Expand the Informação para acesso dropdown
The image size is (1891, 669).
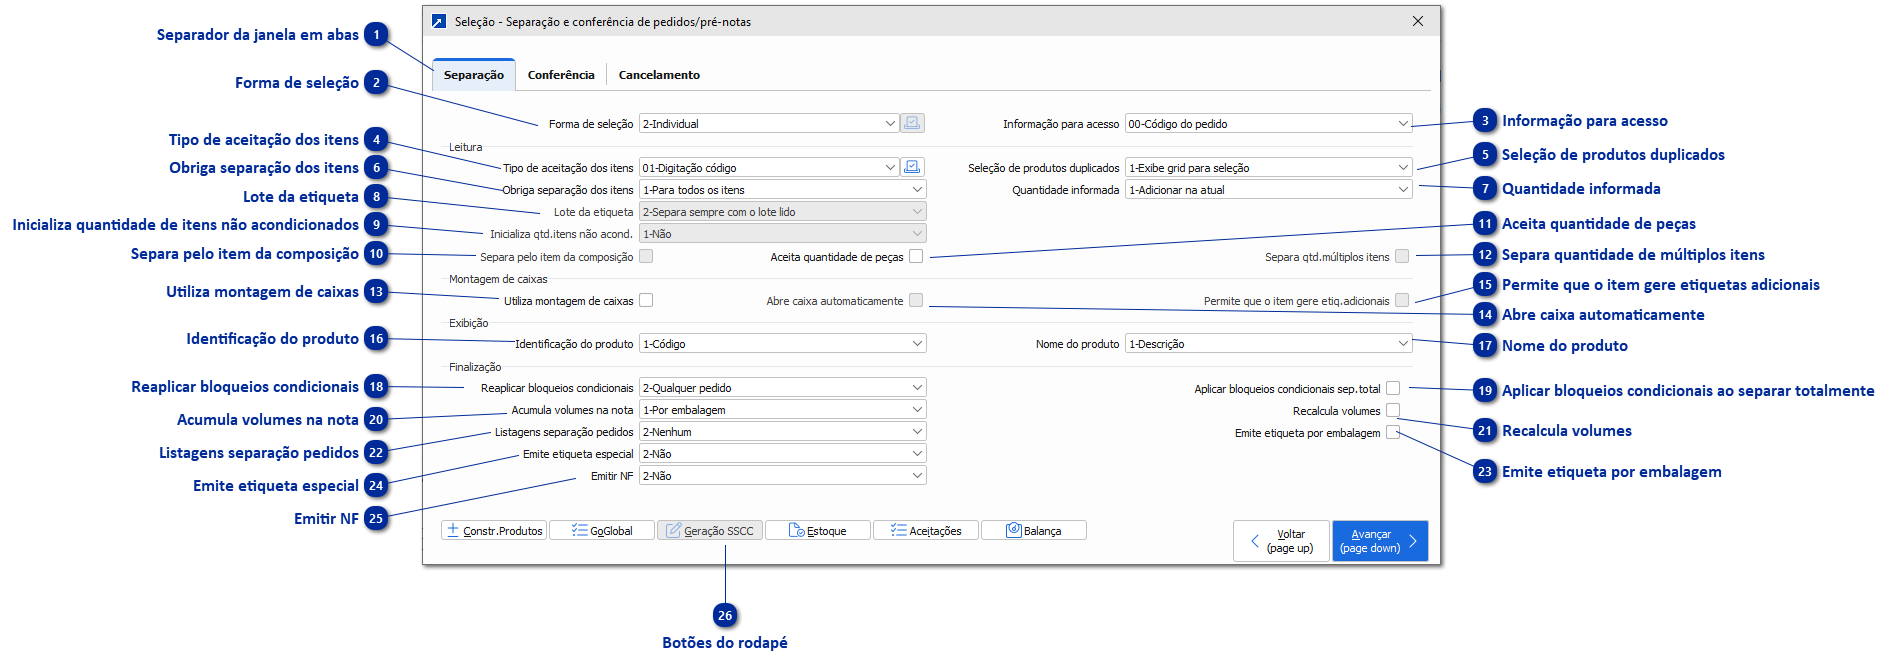1403,124
